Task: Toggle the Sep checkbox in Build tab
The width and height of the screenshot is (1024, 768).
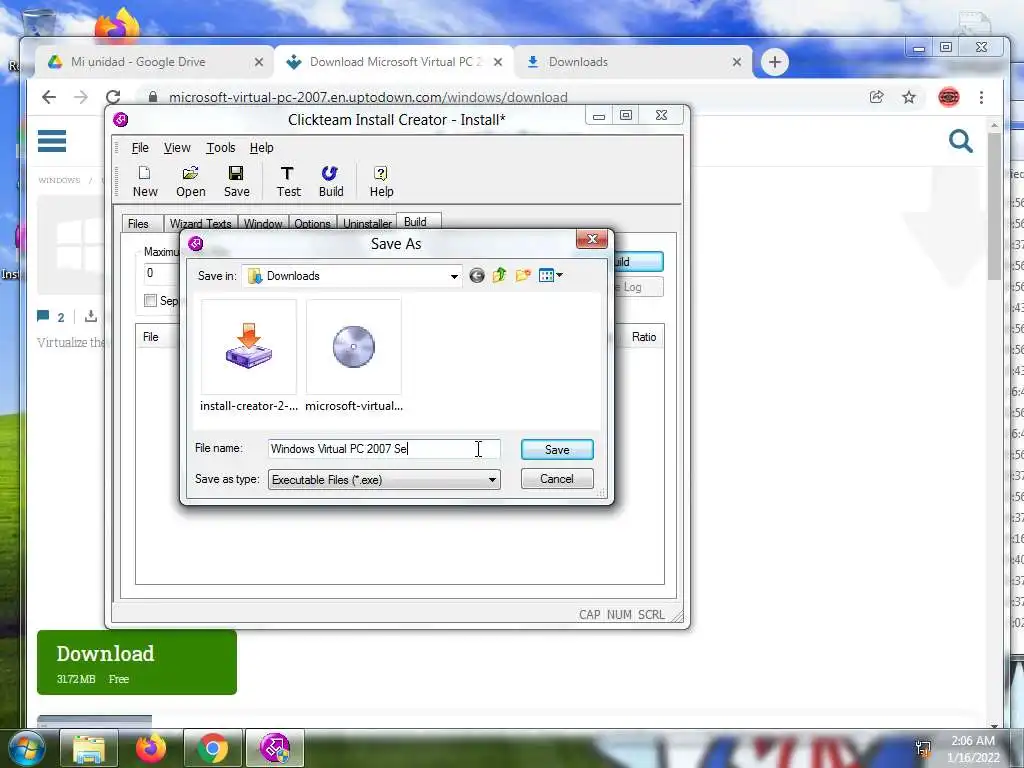Action: click(150, 300)
